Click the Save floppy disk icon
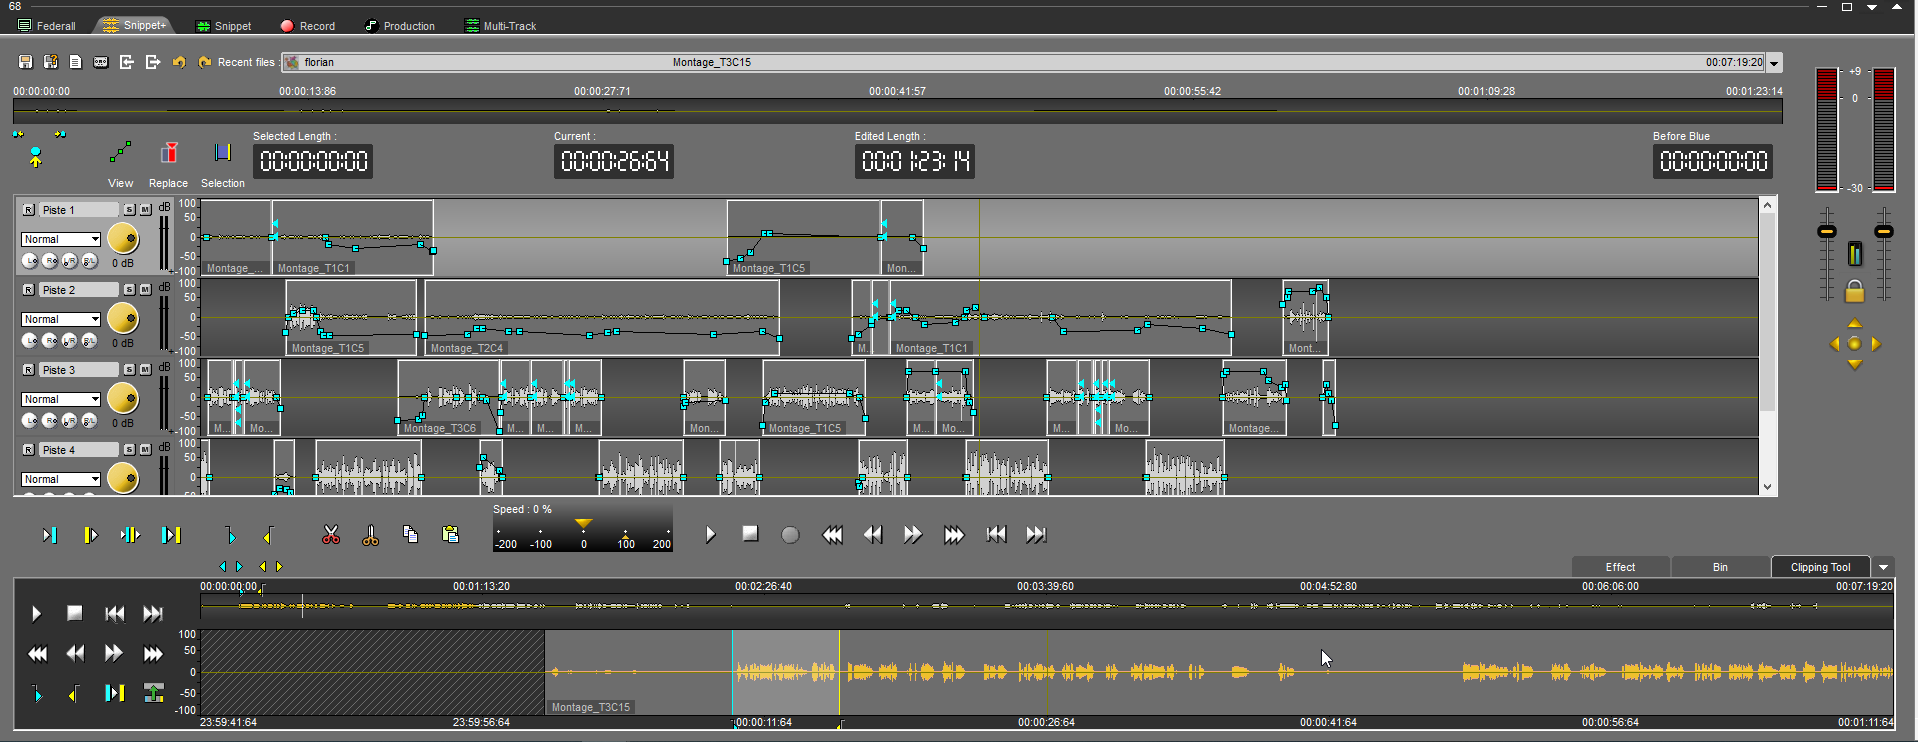This screenshot has width=1918, height=742. click(x=26, y=62)
